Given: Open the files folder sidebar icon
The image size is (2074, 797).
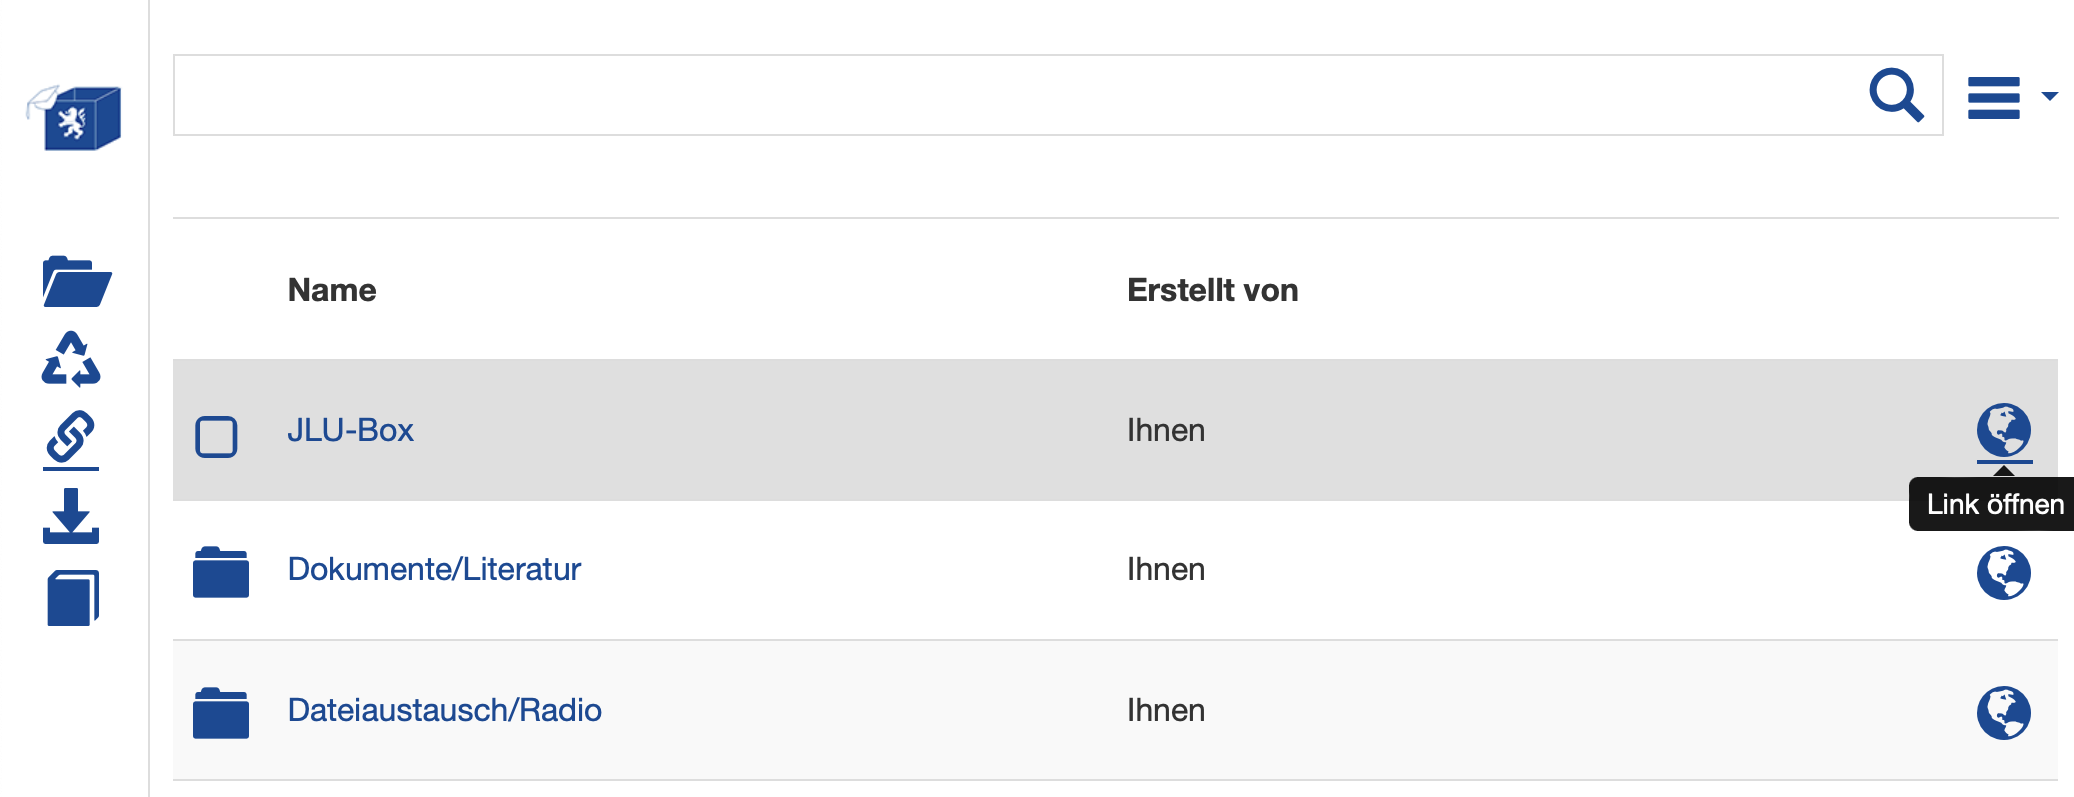Looking at the screenshot, I should coord(76,281).
